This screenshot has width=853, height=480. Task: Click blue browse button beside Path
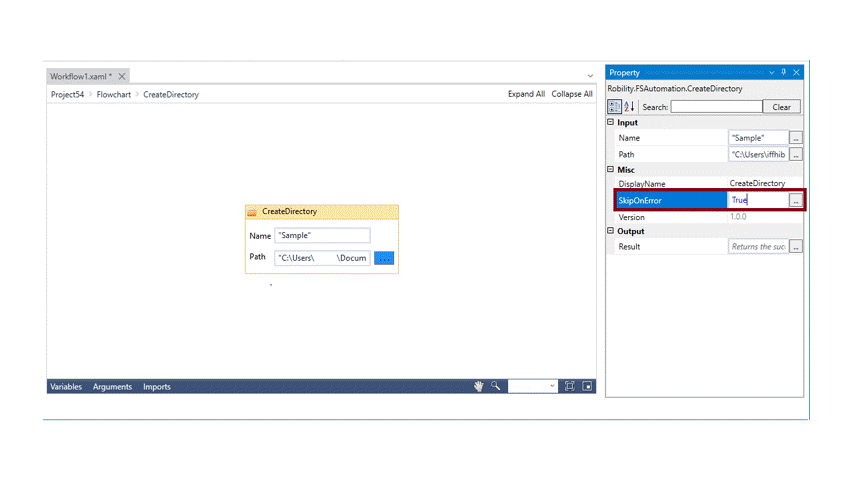(x=384, y=258)
